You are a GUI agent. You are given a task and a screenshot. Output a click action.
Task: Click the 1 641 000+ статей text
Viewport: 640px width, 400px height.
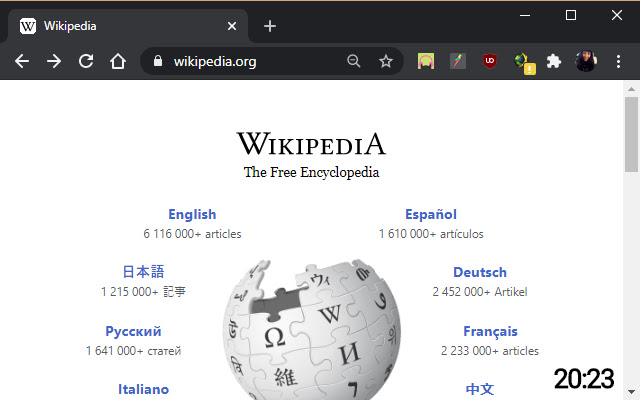click(x=133, y=351)
